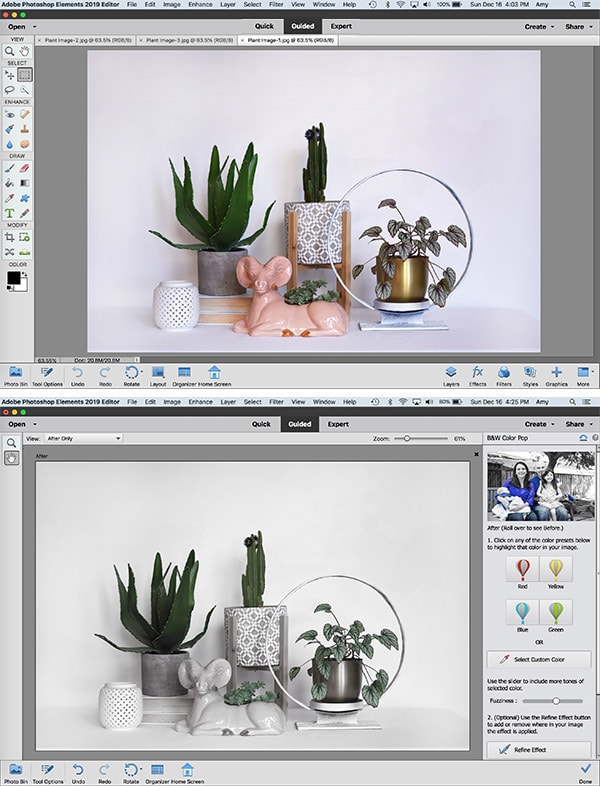Close the After preview with the x

(x=476, y=454)
